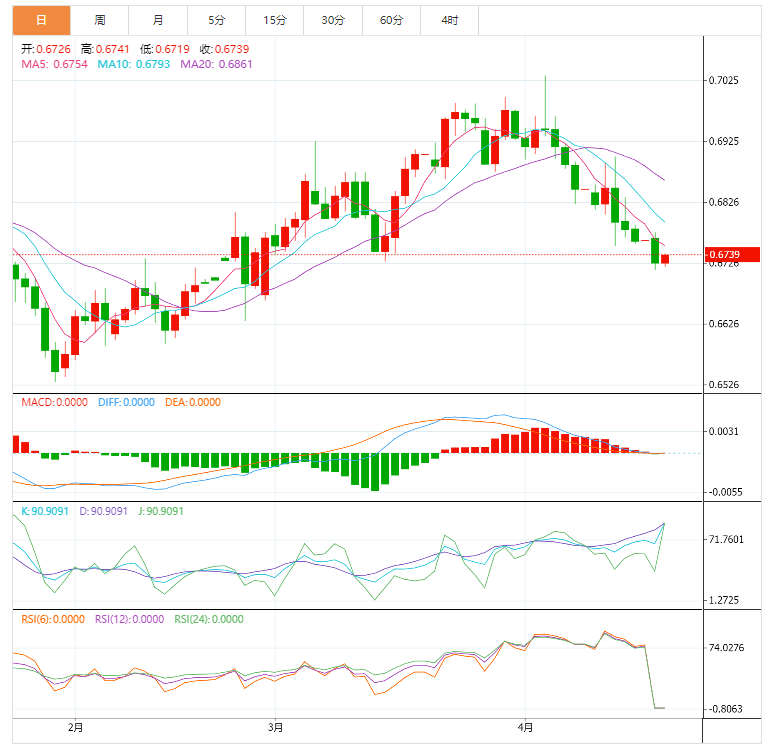Click the 2月 date axis marker

(76, 727)
